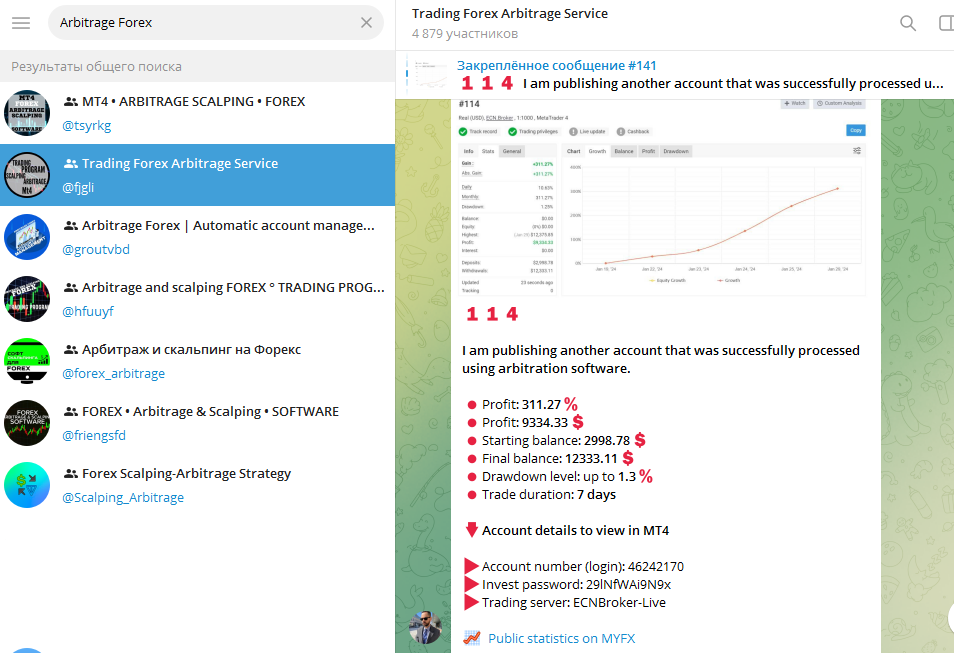Viewport: 954px width, 653px height.
Task: Click Account number (login): 46242170 line
Action: [x=574, y=567]
